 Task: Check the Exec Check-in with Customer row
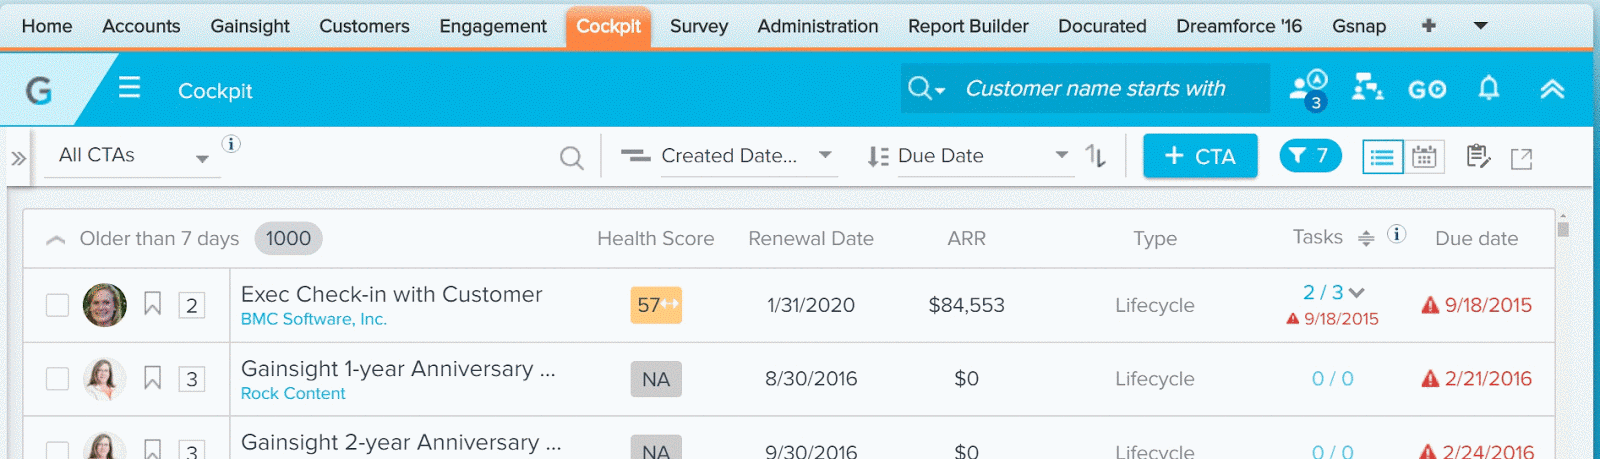pos(57,305)
